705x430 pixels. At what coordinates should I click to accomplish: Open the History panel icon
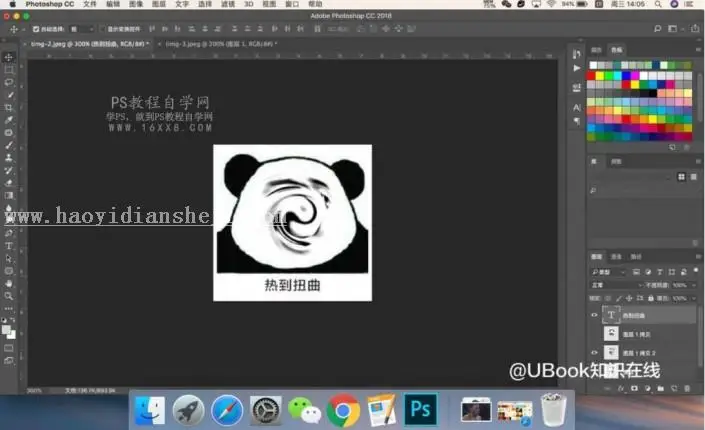tap(576, 54)
